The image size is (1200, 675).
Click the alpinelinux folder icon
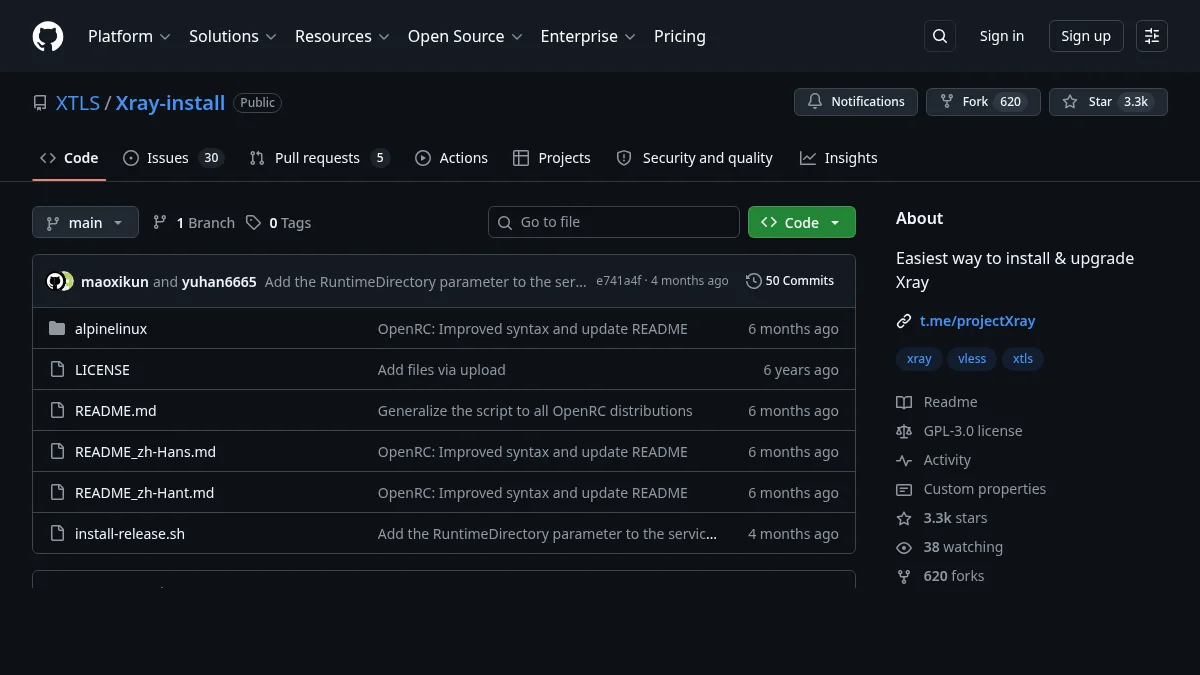(x=57, y=329)
